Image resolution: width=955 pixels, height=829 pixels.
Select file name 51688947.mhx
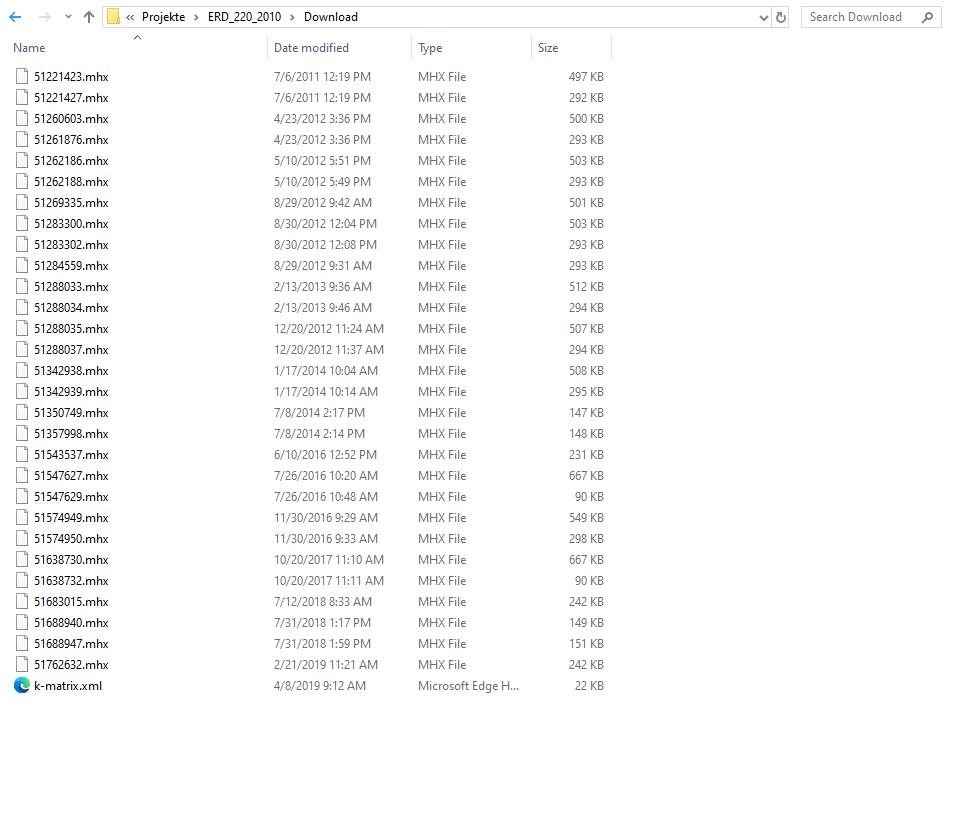click(71, 644)
